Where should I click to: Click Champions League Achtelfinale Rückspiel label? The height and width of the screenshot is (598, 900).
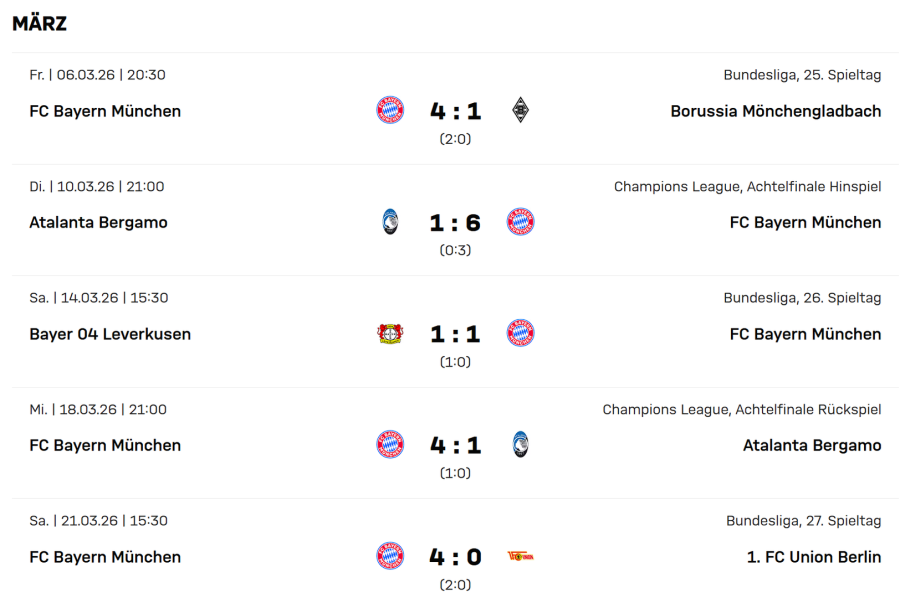[741, 409]
